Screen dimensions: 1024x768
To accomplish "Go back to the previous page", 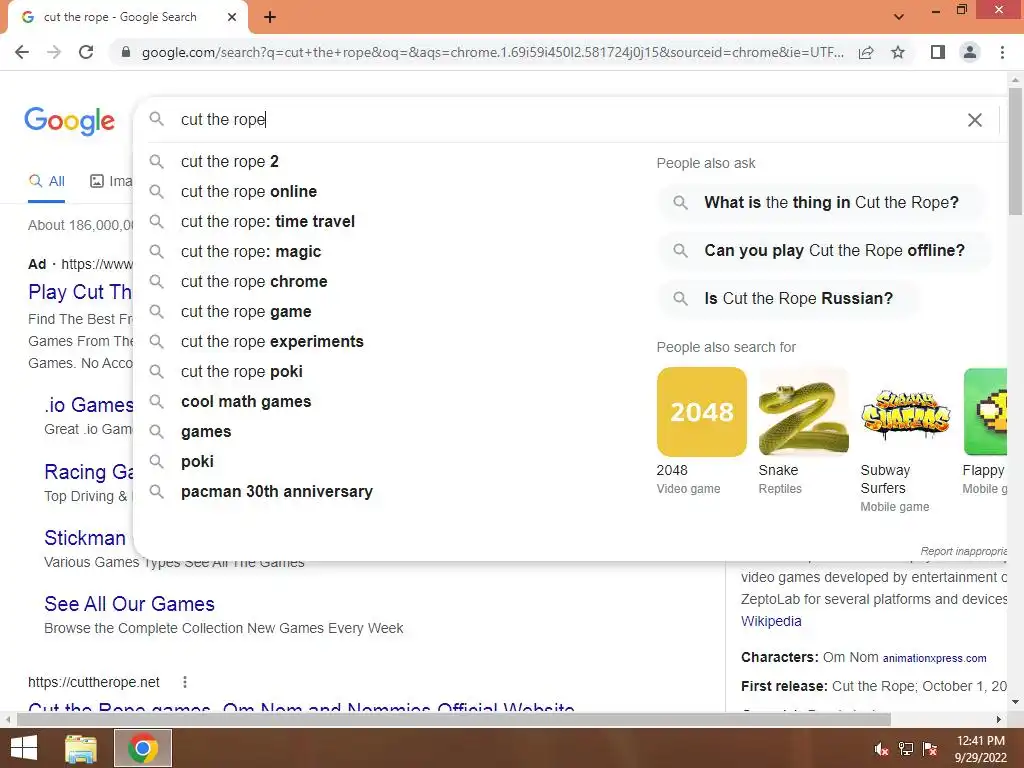I will (x=22, y=52).
